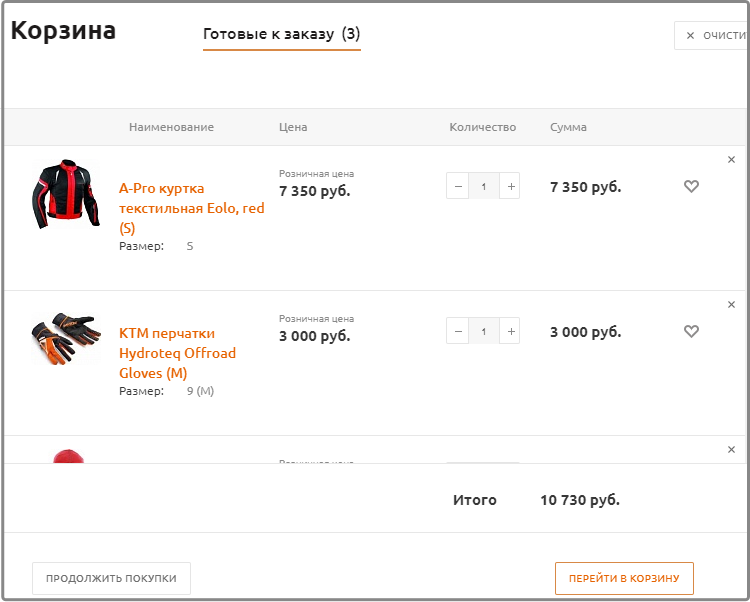
Task: Decrease KTM gloves quantity with minus
Action: tap(458, 331)
